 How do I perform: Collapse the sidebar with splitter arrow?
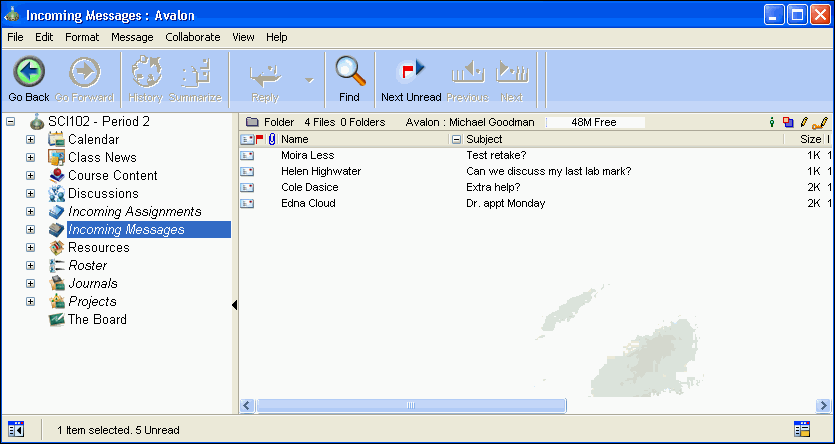[234, 305]
